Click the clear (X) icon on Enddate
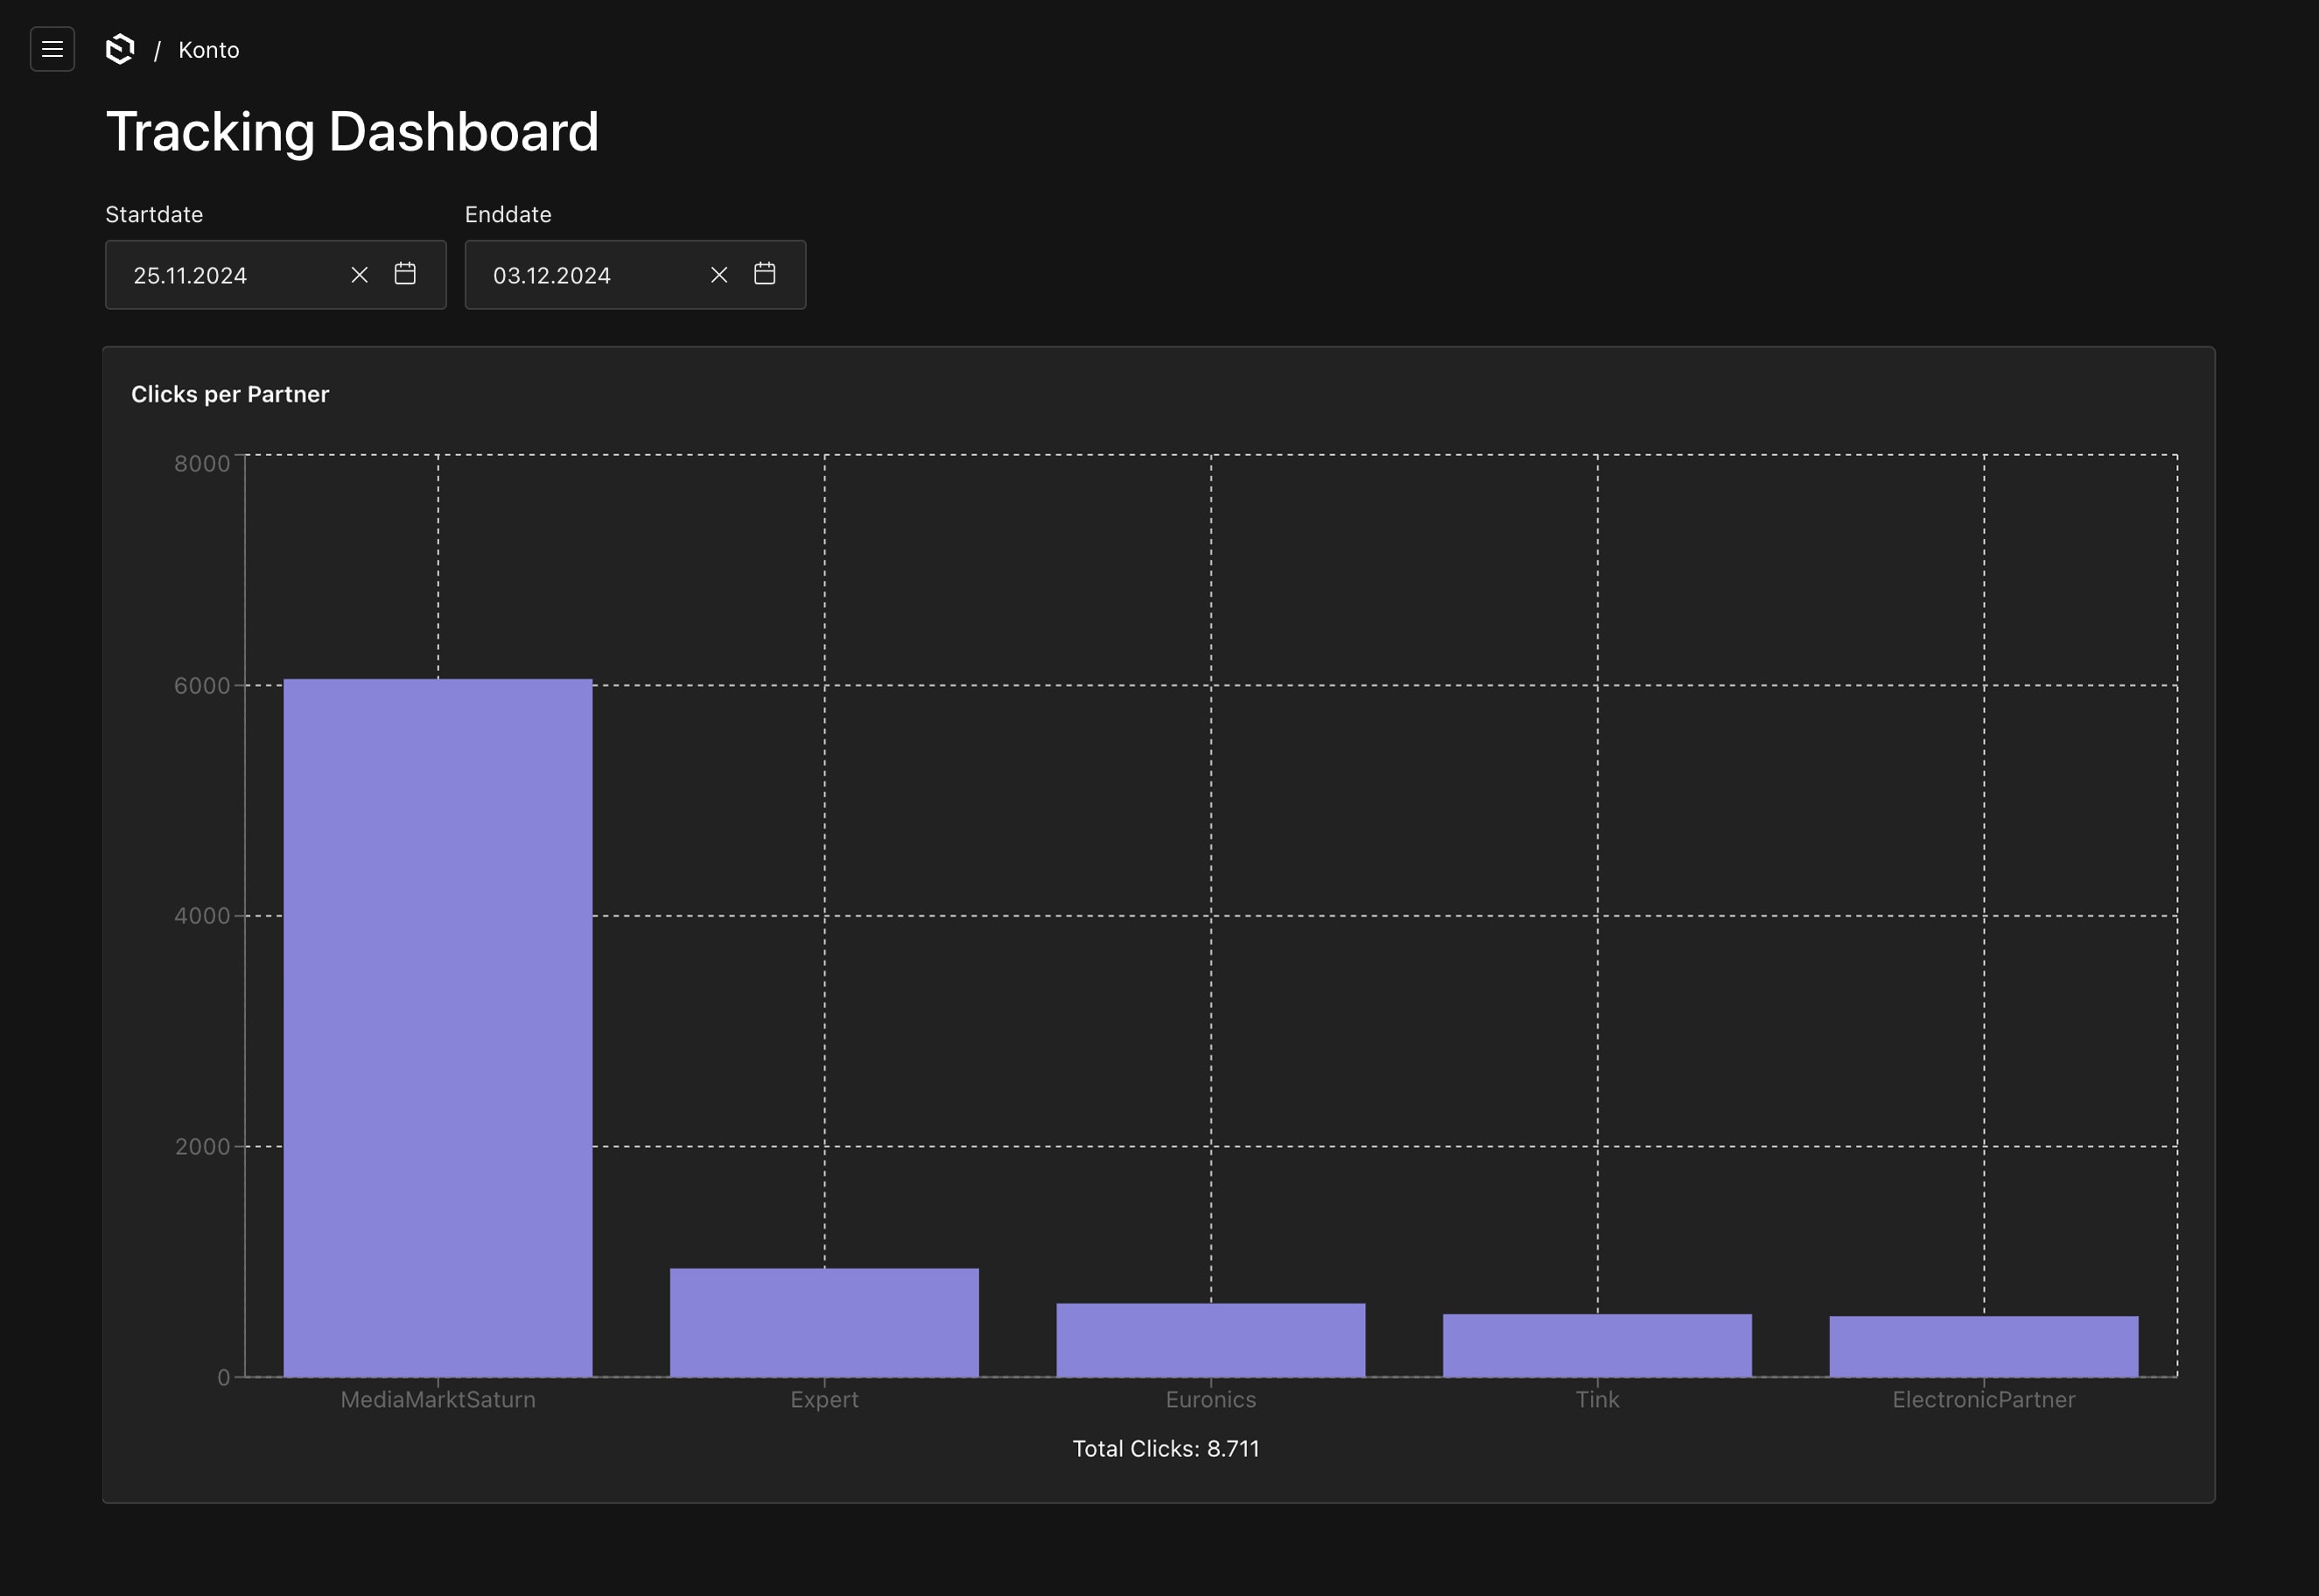Image resolution: width=2319 pixels, height=1596 pixels. tap(718, 273)
